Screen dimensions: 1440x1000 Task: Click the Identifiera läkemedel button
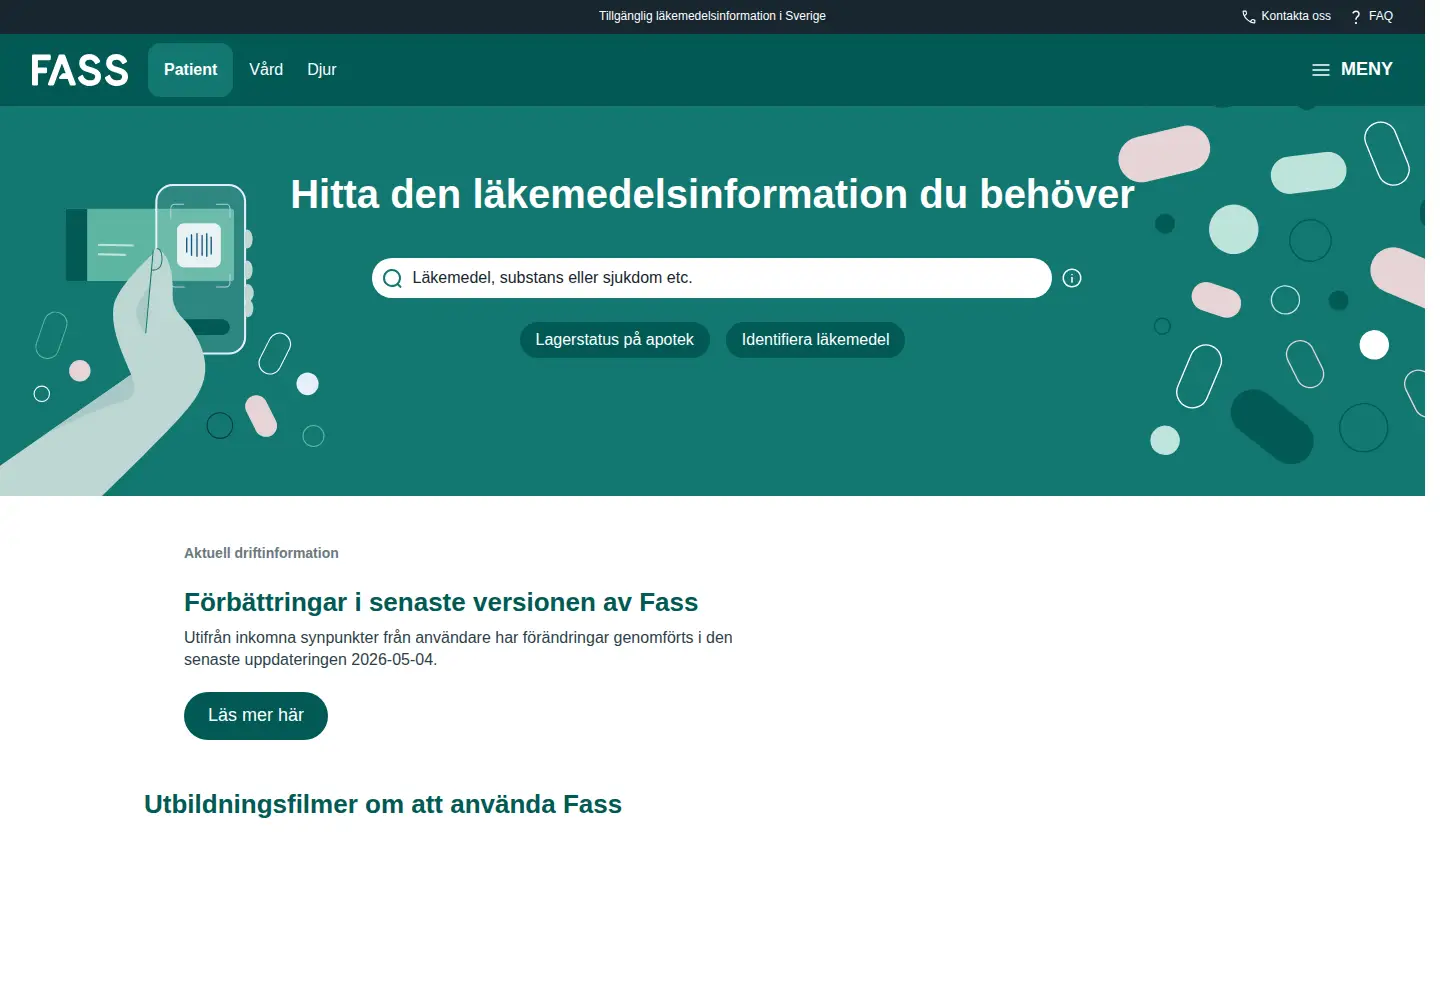tap(816, 340)
